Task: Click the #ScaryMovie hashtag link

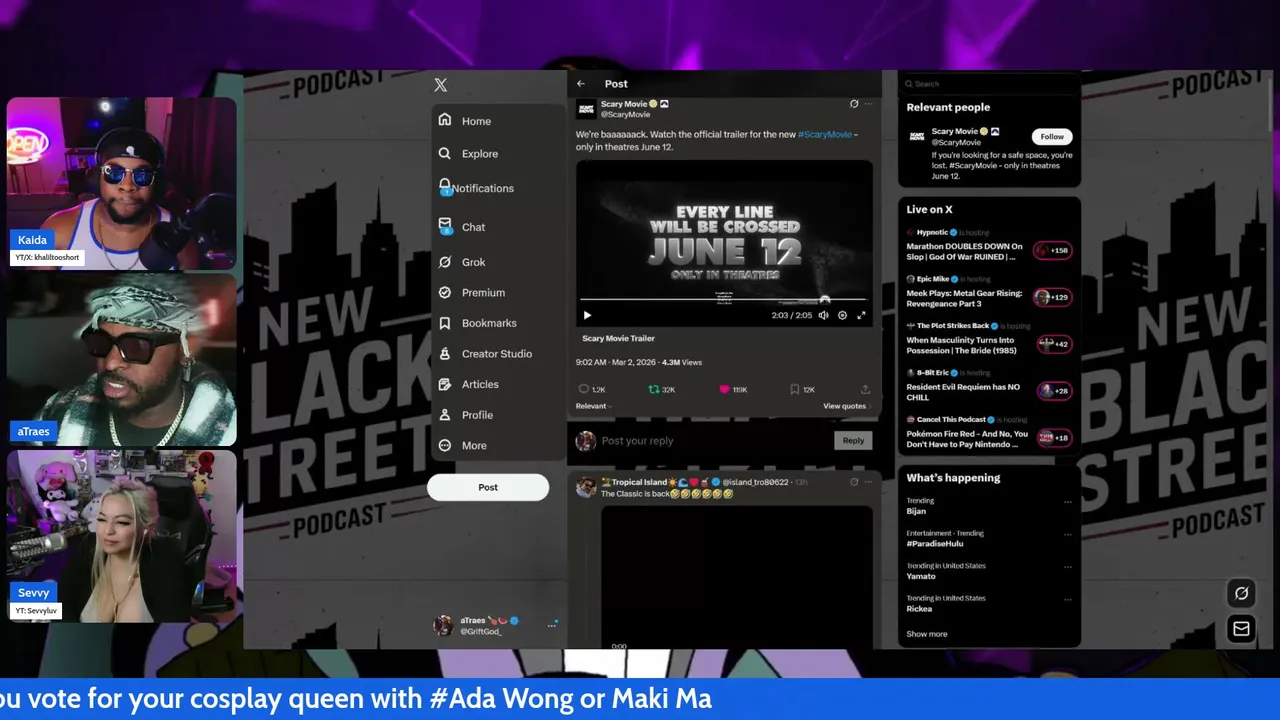Action: click(825, 134)
